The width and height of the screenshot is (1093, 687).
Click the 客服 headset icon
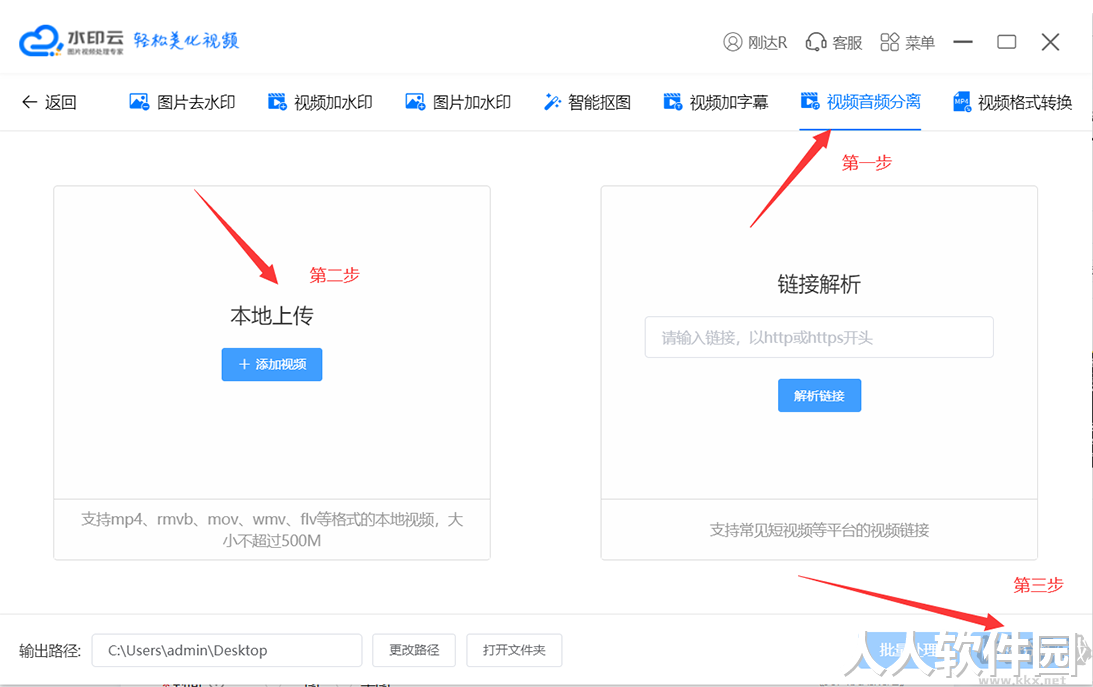(816, 43)
